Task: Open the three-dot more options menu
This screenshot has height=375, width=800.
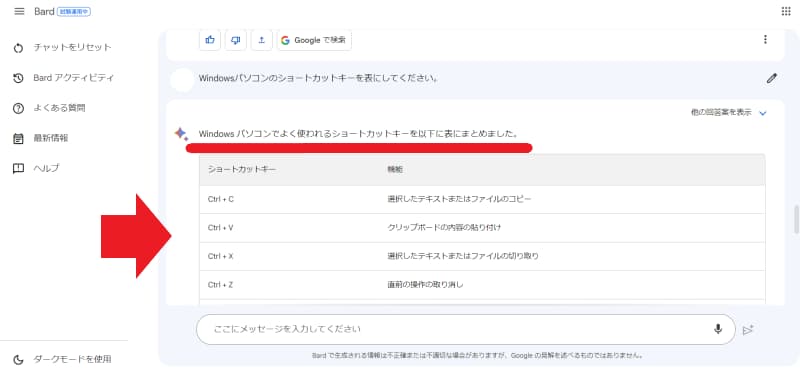Action: point(765,39)
